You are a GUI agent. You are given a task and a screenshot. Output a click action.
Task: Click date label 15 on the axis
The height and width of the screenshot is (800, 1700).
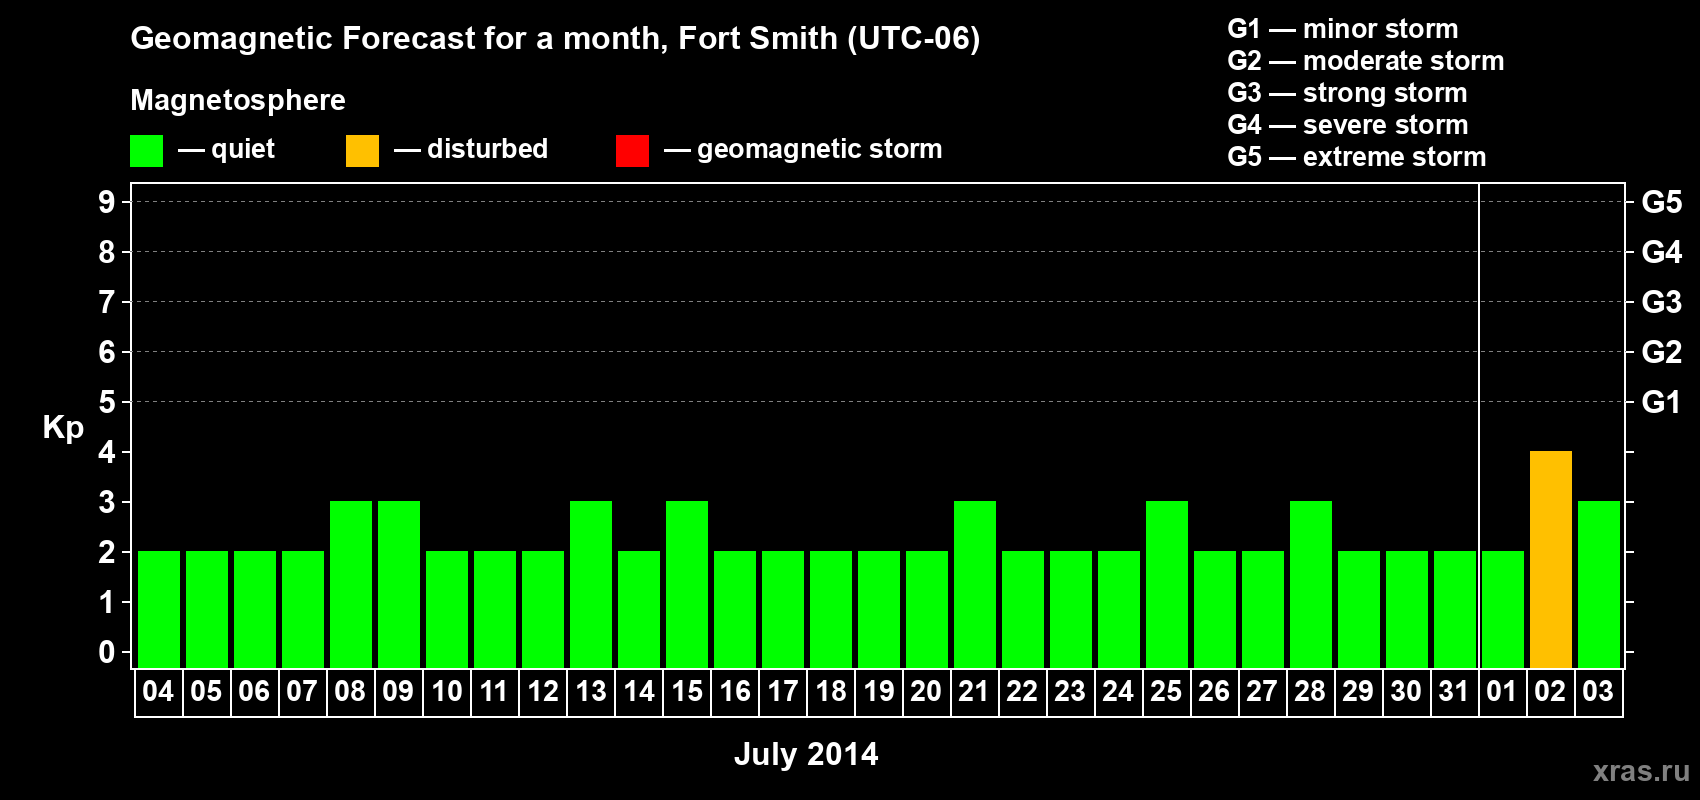tap(687, 691)
